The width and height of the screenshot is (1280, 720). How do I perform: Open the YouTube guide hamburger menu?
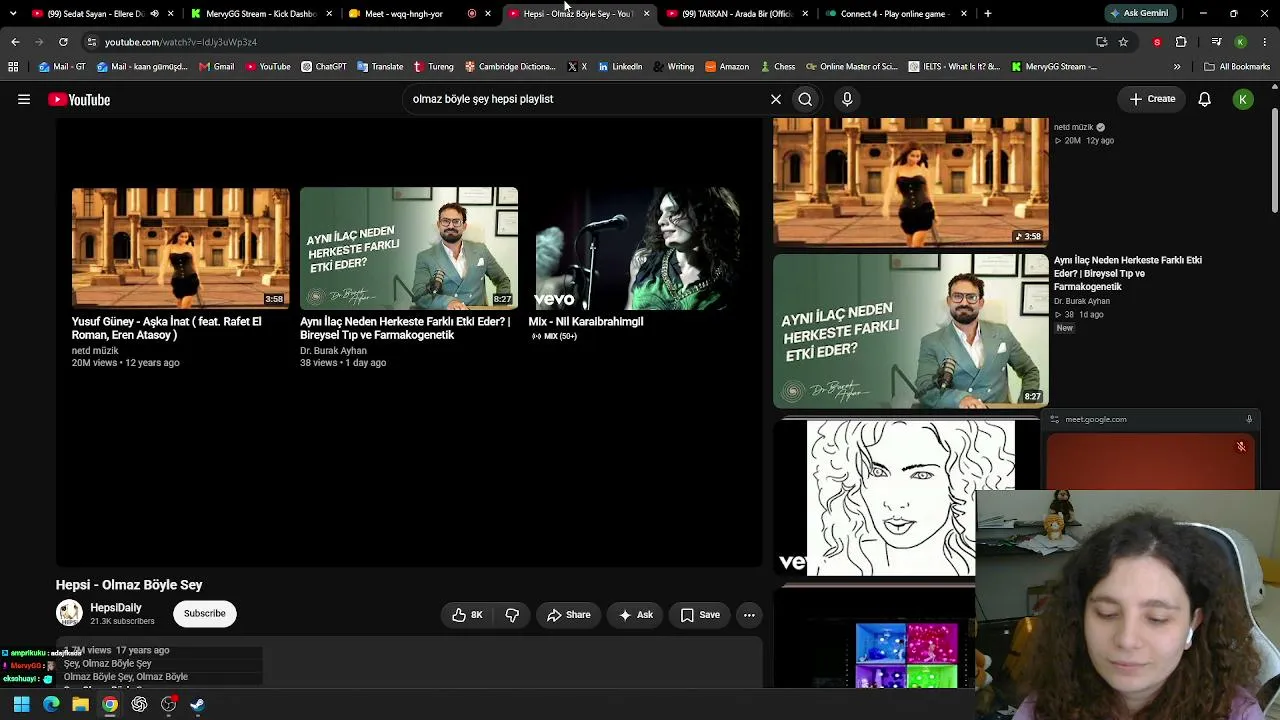pyautogui.click(x=24, y=99)
